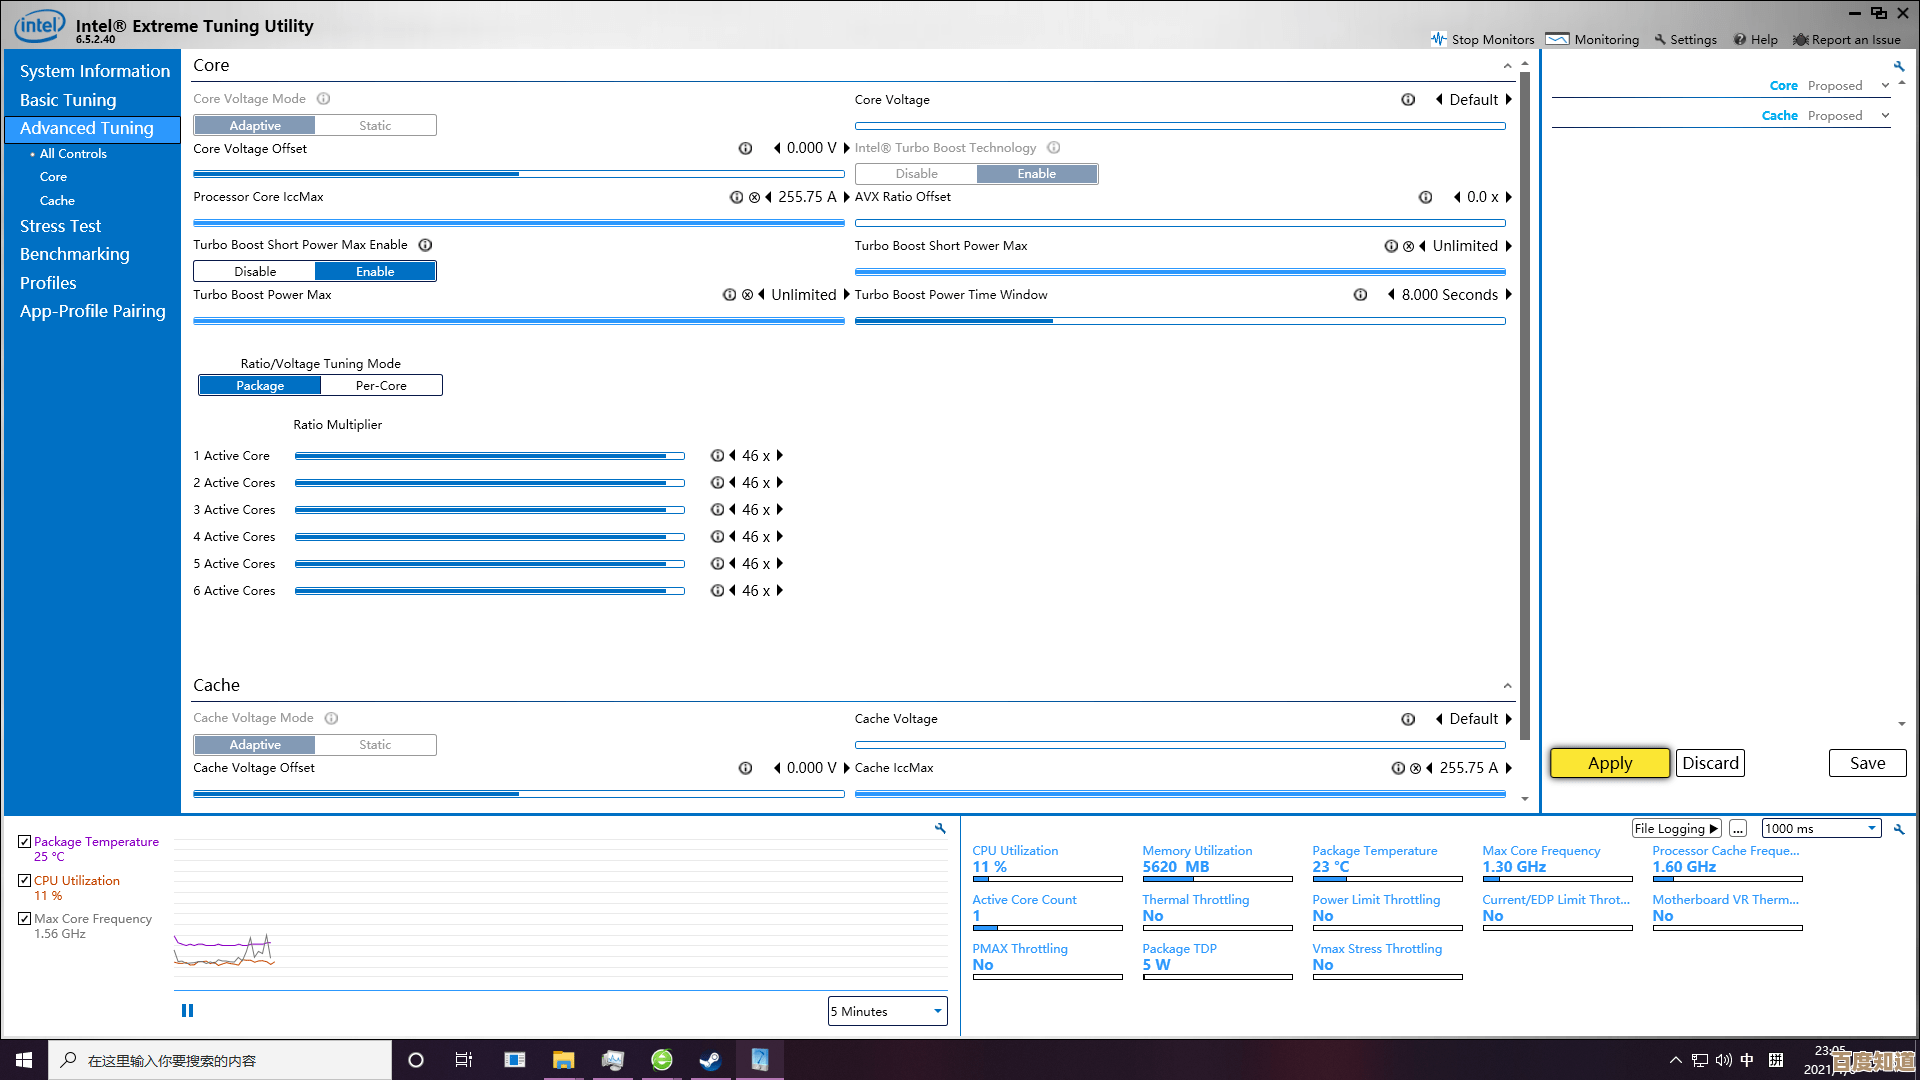Open Steam from the Windows taskbar
The width and height of the screenshot is (1920, 1080).
pos(710,1060)
